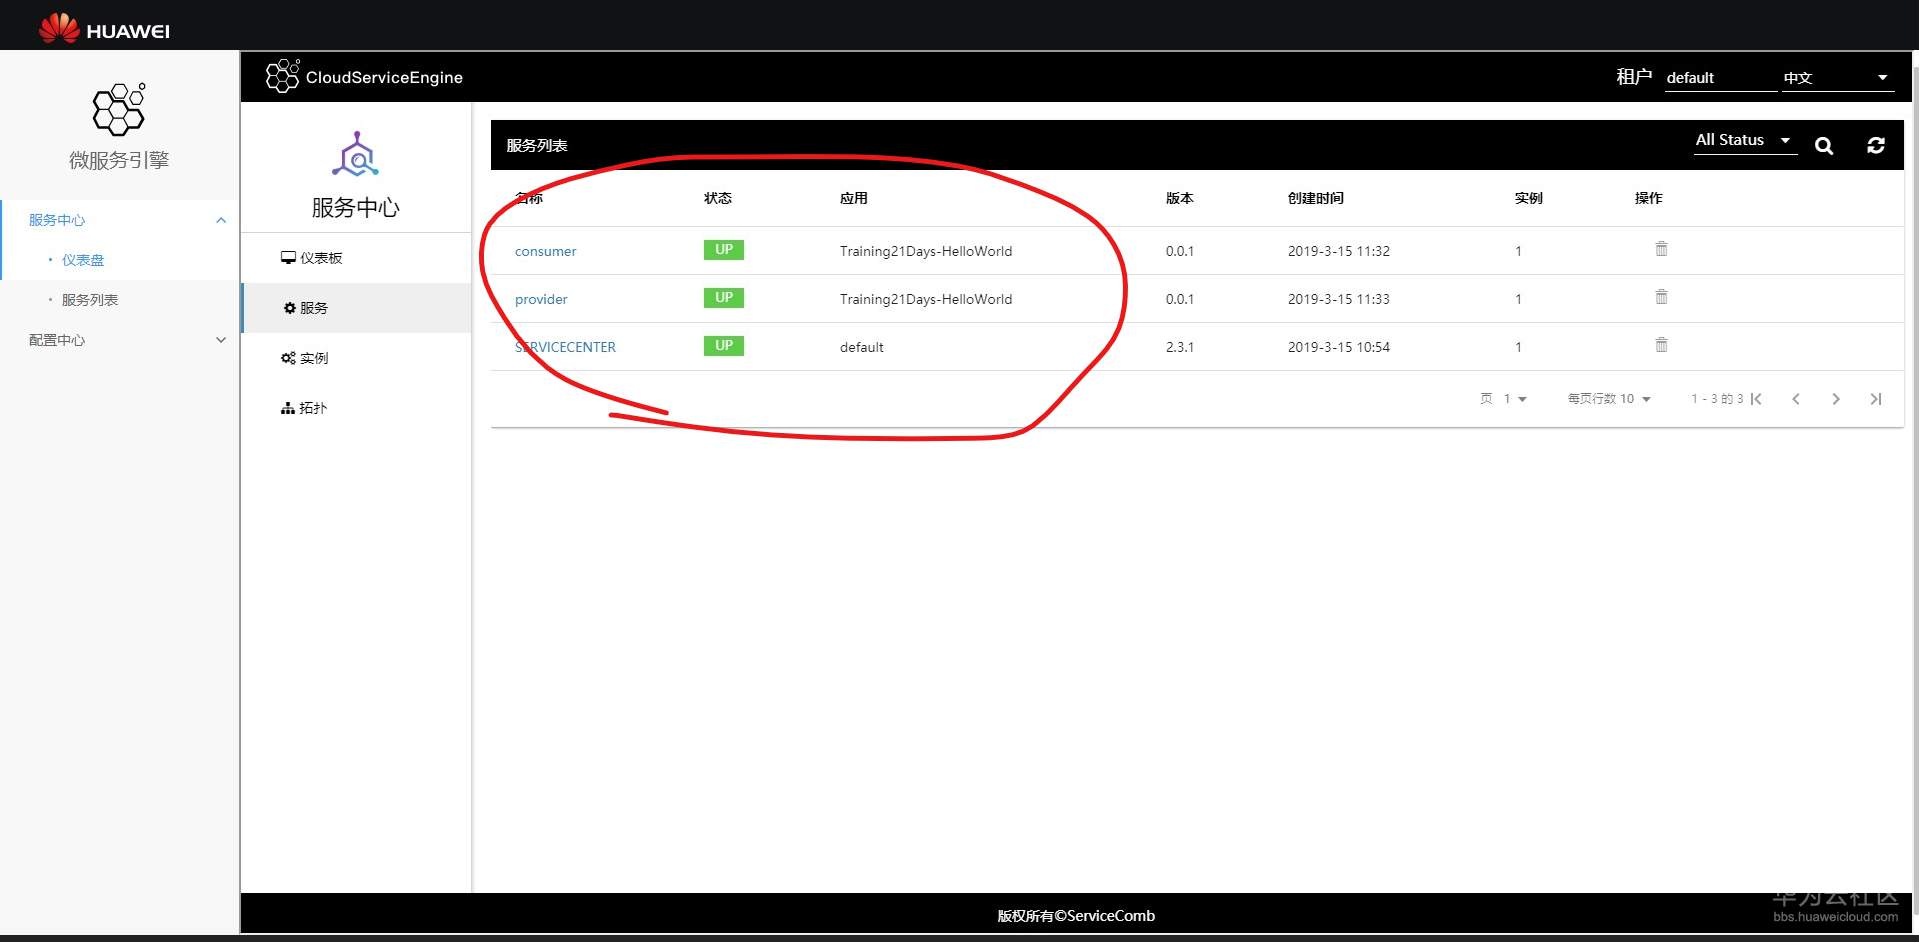Click the 服务列表 panel title
This screenshot has width=1919, height=942.
point(537,146)
